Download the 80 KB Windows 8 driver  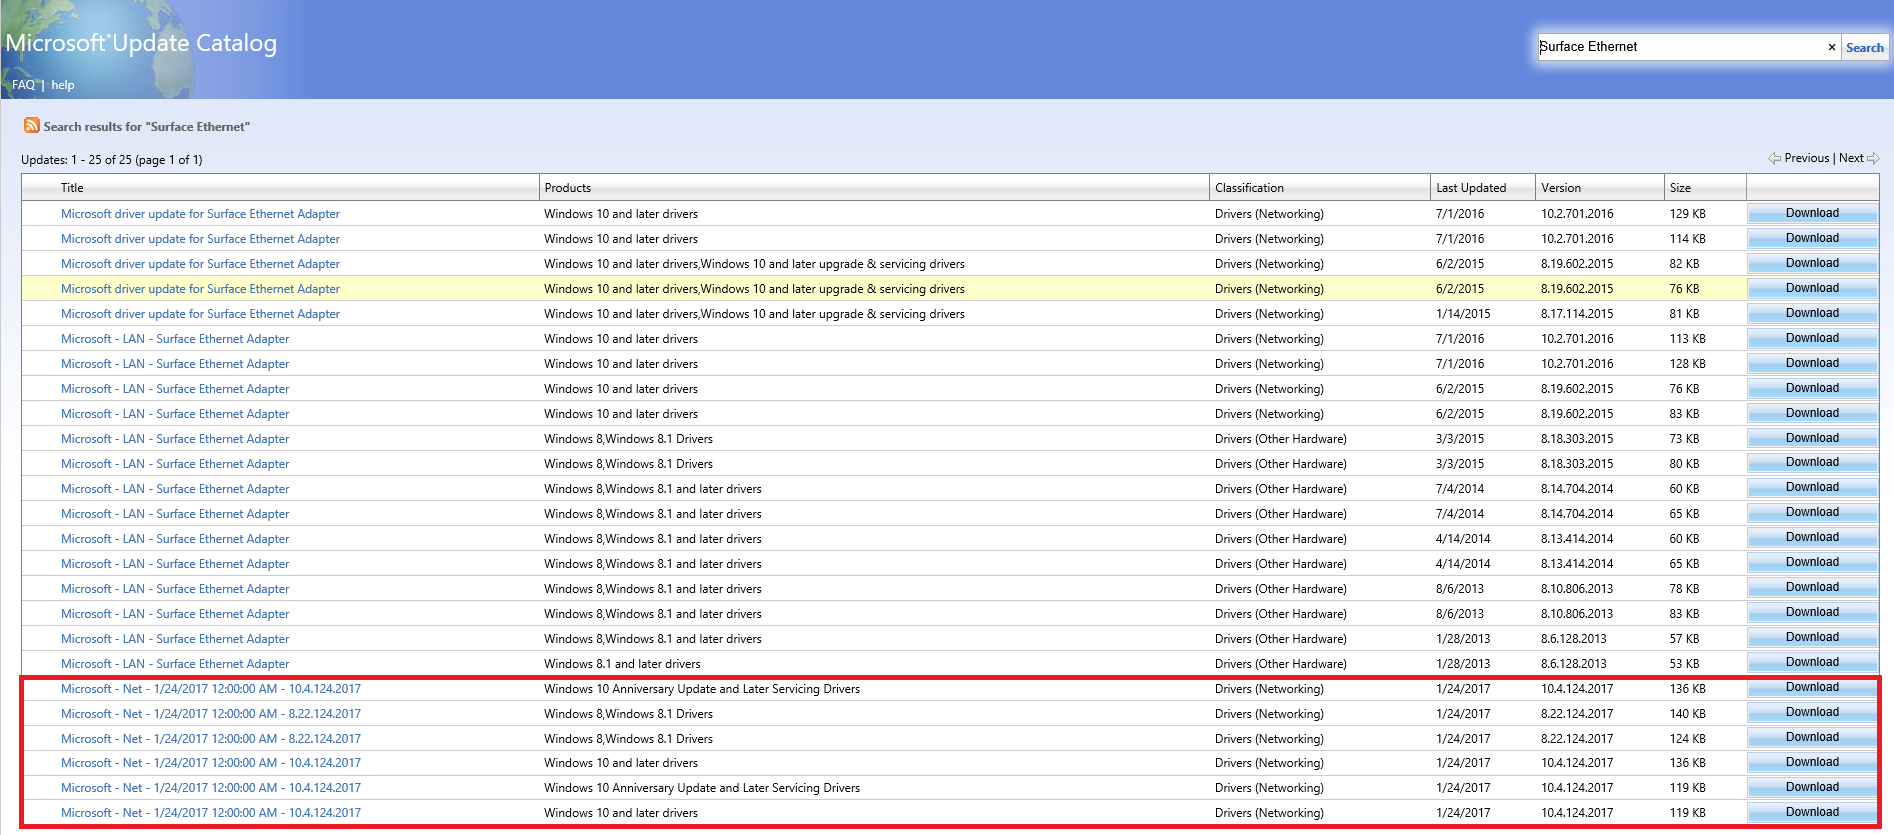tap(1812, 462)
